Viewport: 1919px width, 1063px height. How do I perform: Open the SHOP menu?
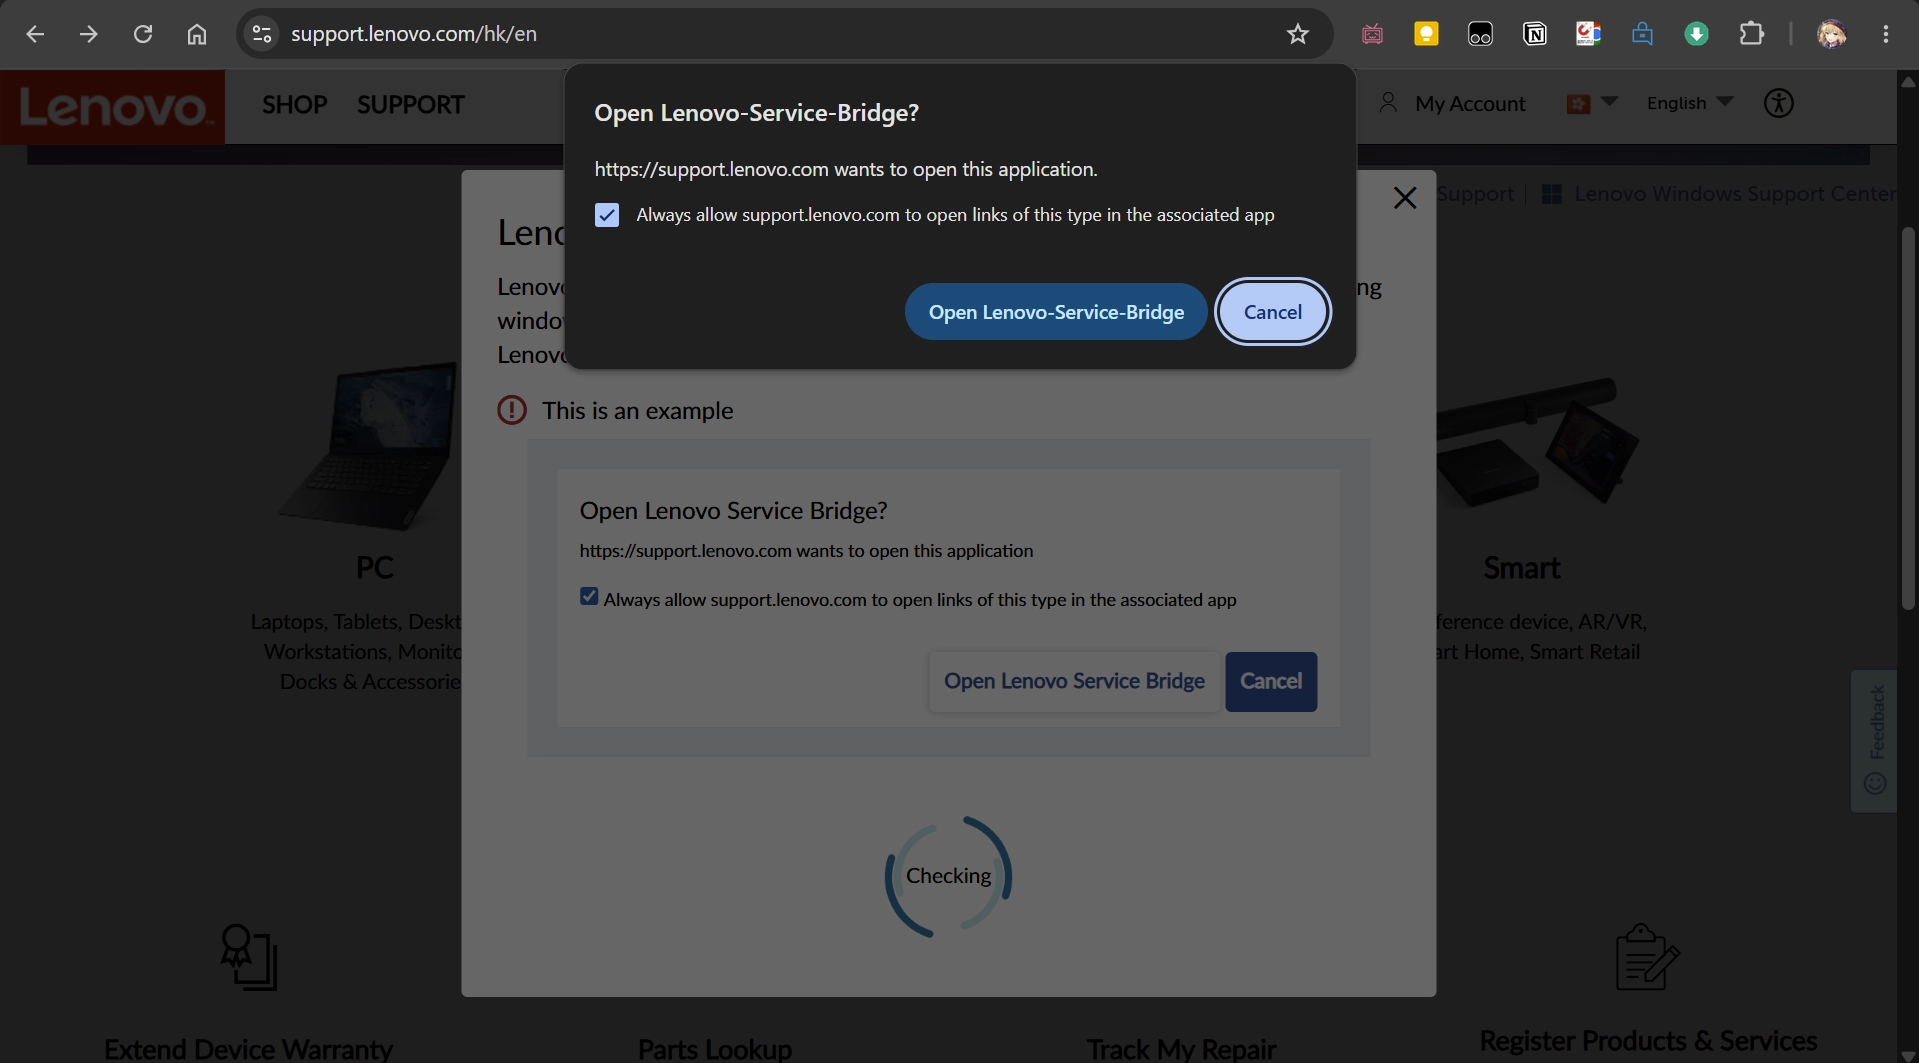click(x=295, y=105)
